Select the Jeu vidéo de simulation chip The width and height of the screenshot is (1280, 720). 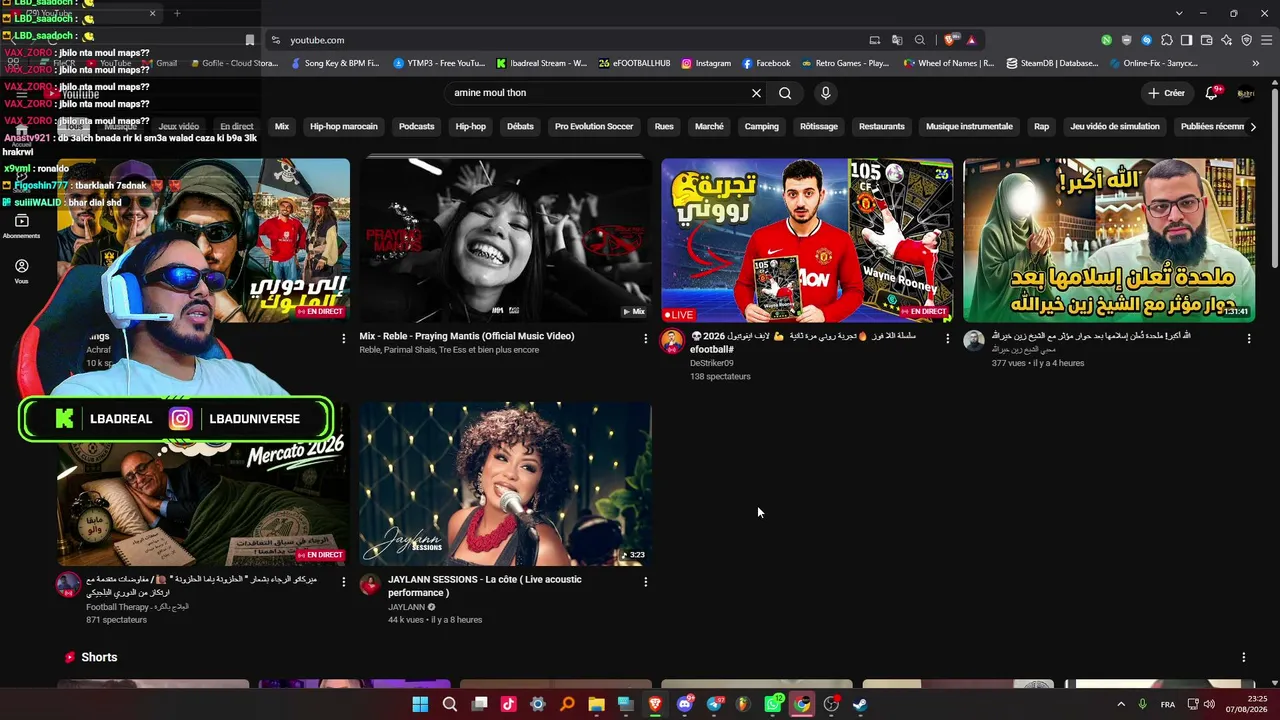click(x=1115, y=127)
